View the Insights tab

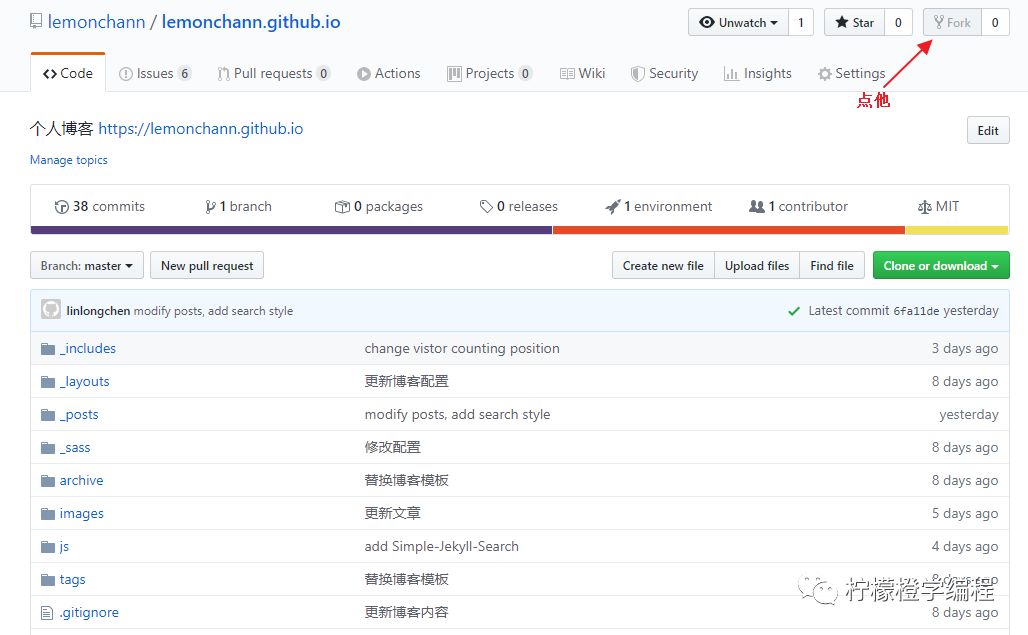click(757, 73)
